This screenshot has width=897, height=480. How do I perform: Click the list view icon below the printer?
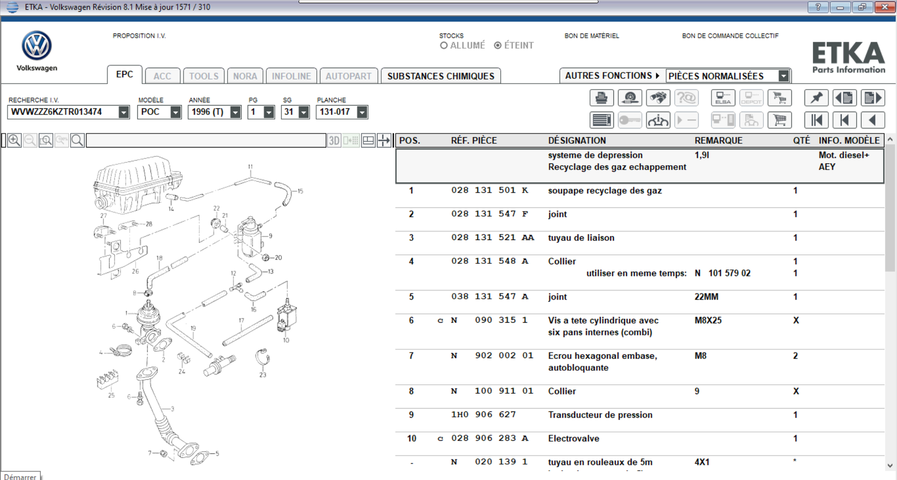click(601, 120)
